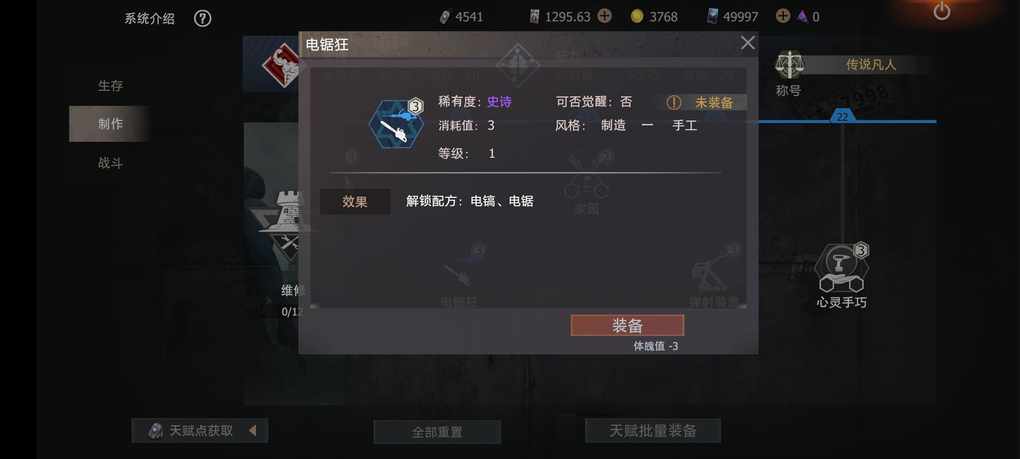The image size is (1020, 459).
Task: Select the 制作 tab
Action: point(110,124)
